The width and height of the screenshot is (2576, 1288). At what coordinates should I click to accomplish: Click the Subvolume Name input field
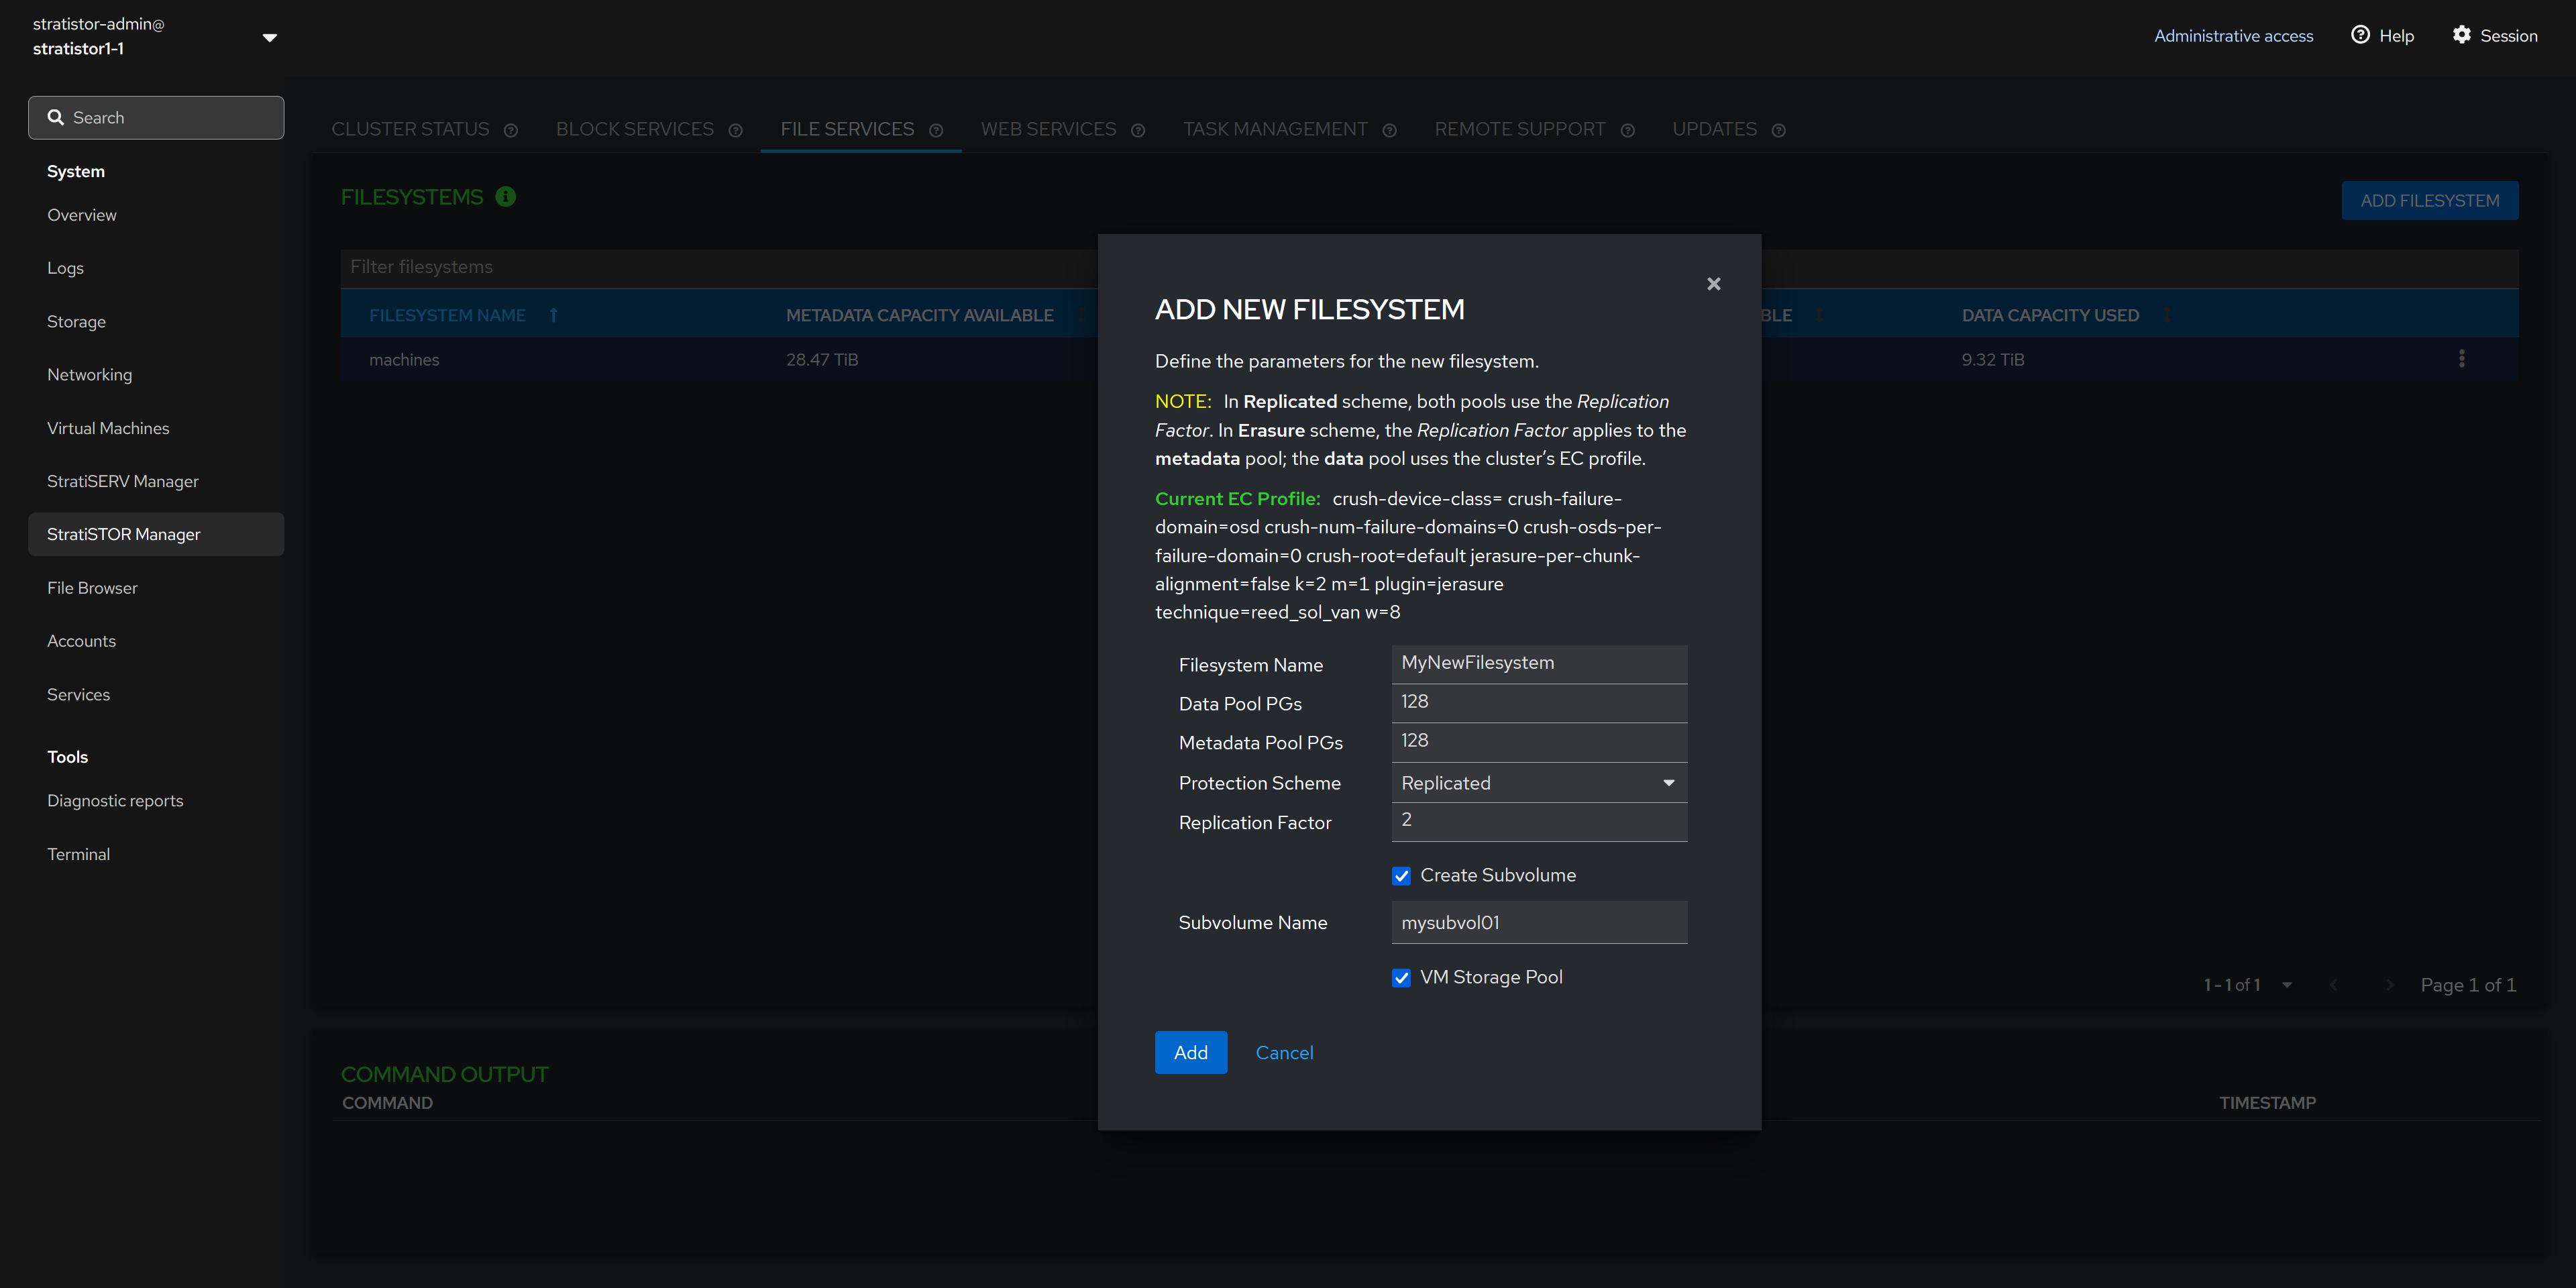[1538, 922]
